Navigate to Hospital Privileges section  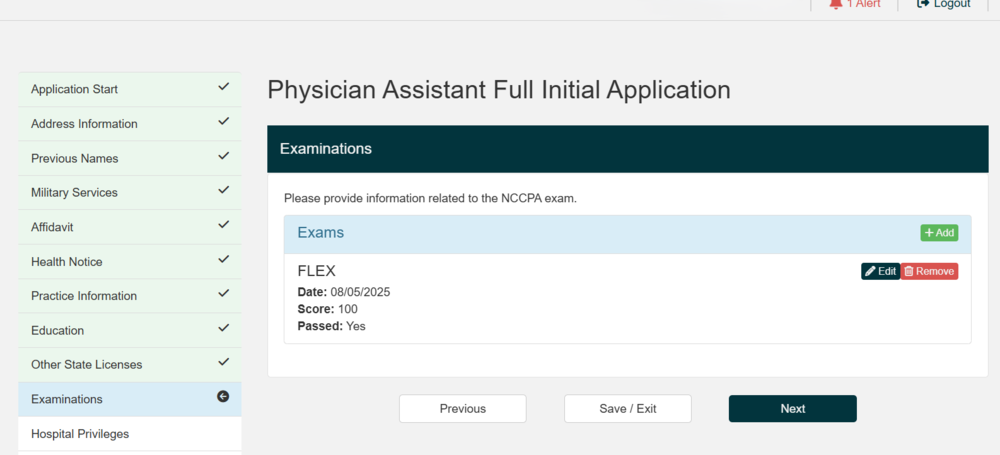pos(80,434)
